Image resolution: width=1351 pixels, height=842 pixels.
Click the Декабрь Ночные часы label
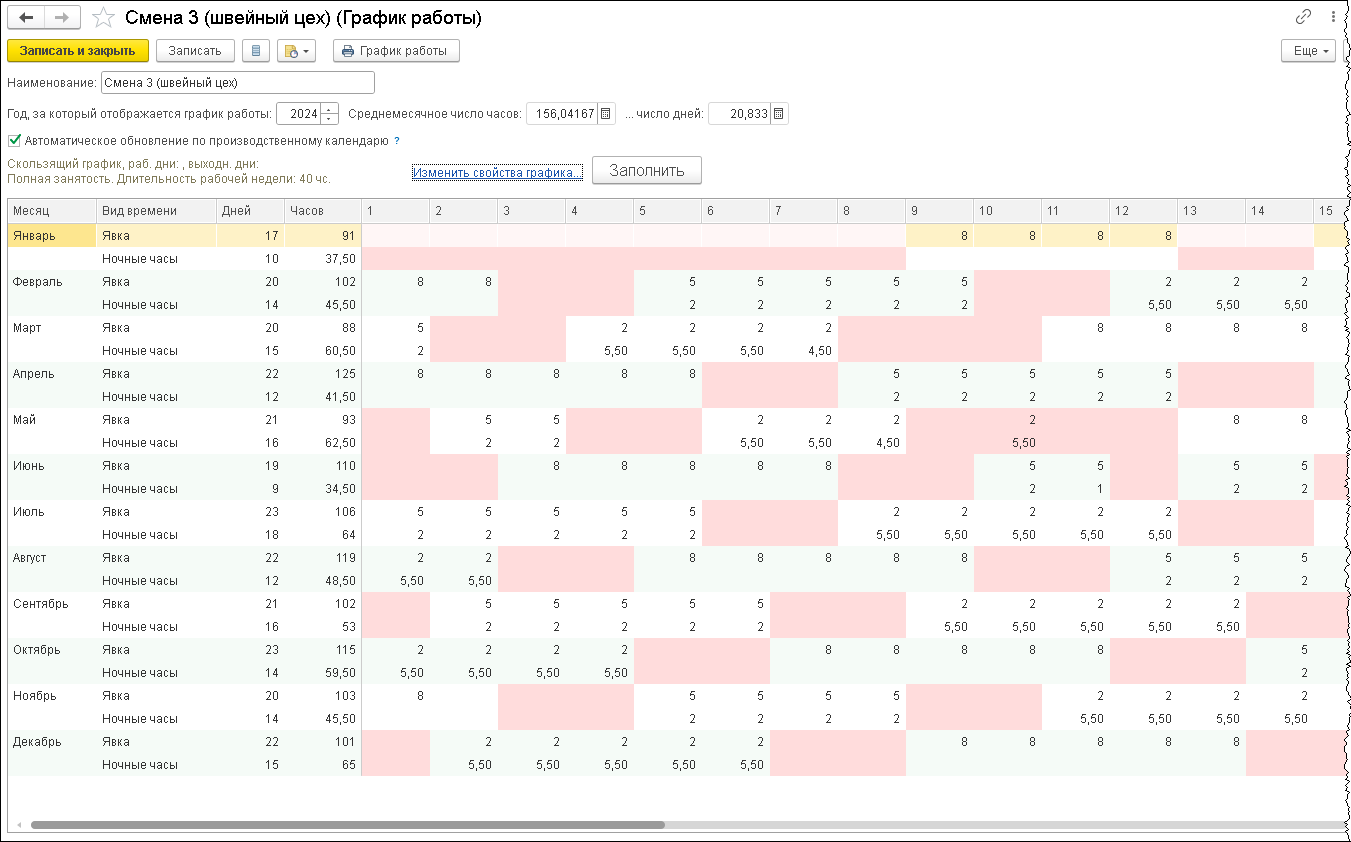(140, 765)
